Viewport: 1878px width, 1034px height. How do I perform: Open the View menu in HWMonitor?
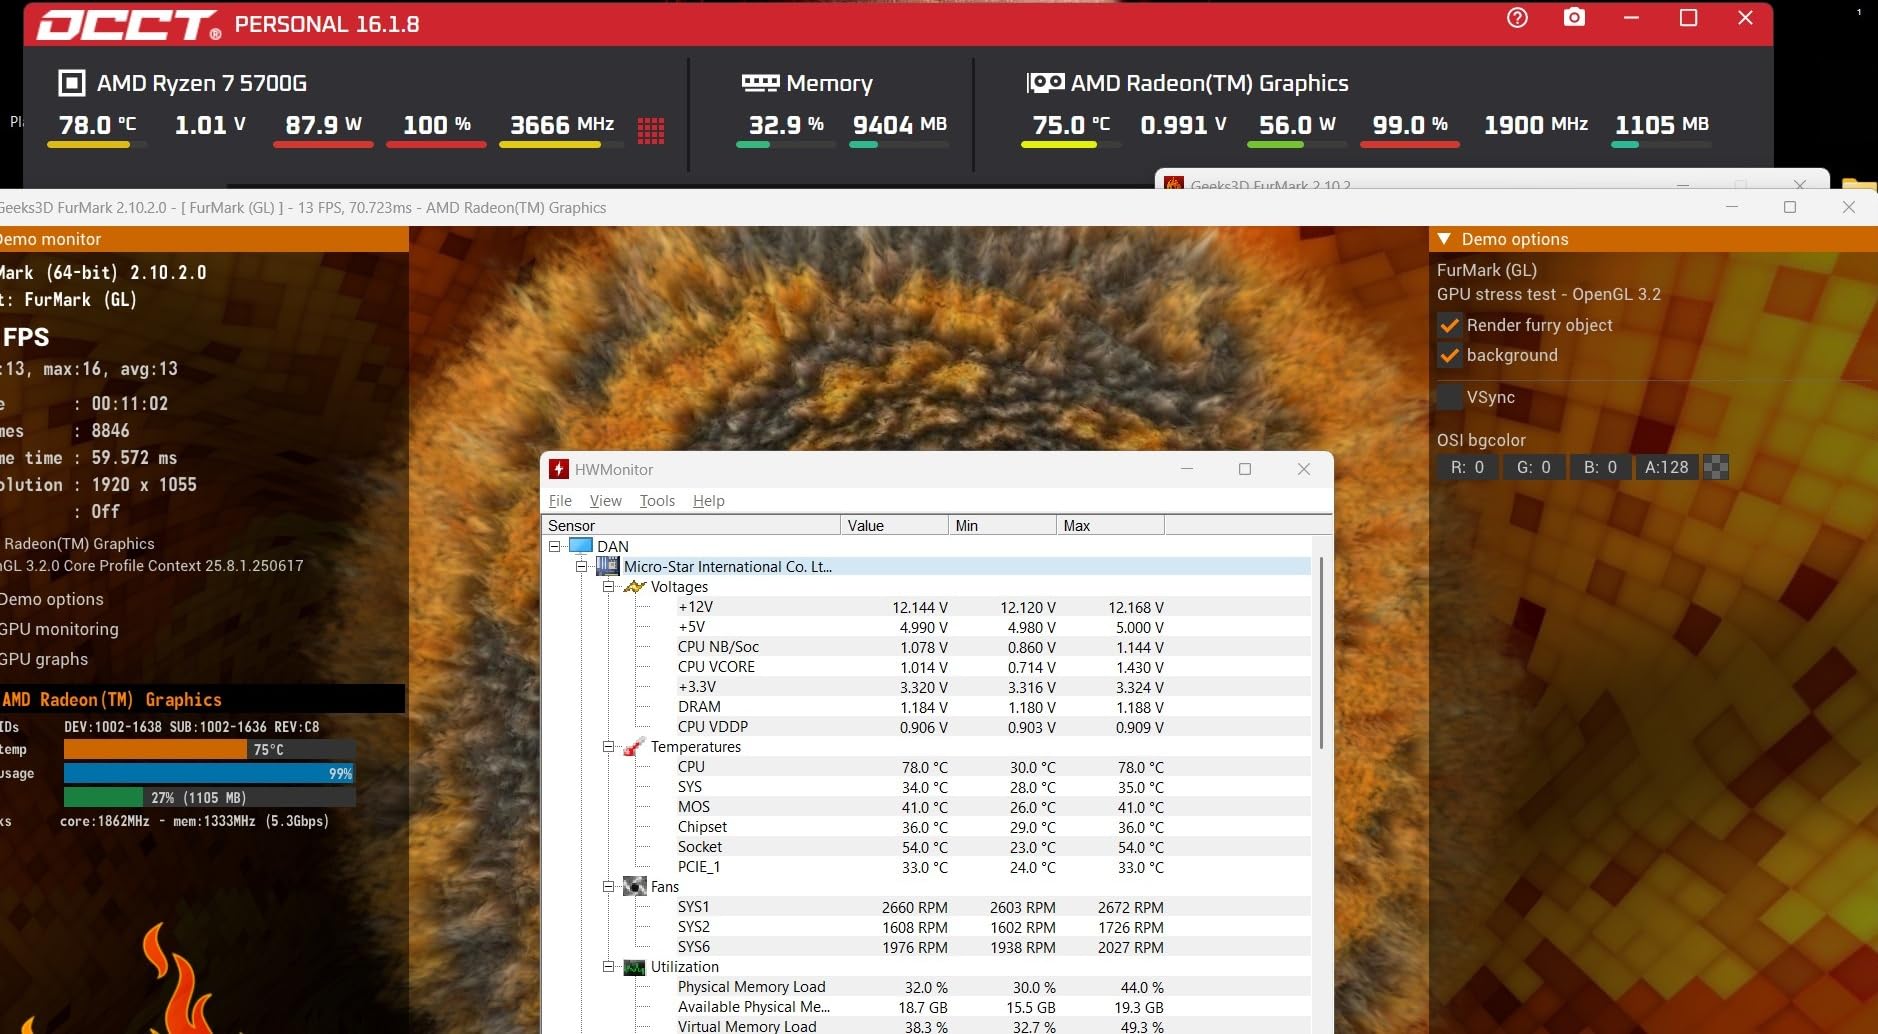point(605,501)
